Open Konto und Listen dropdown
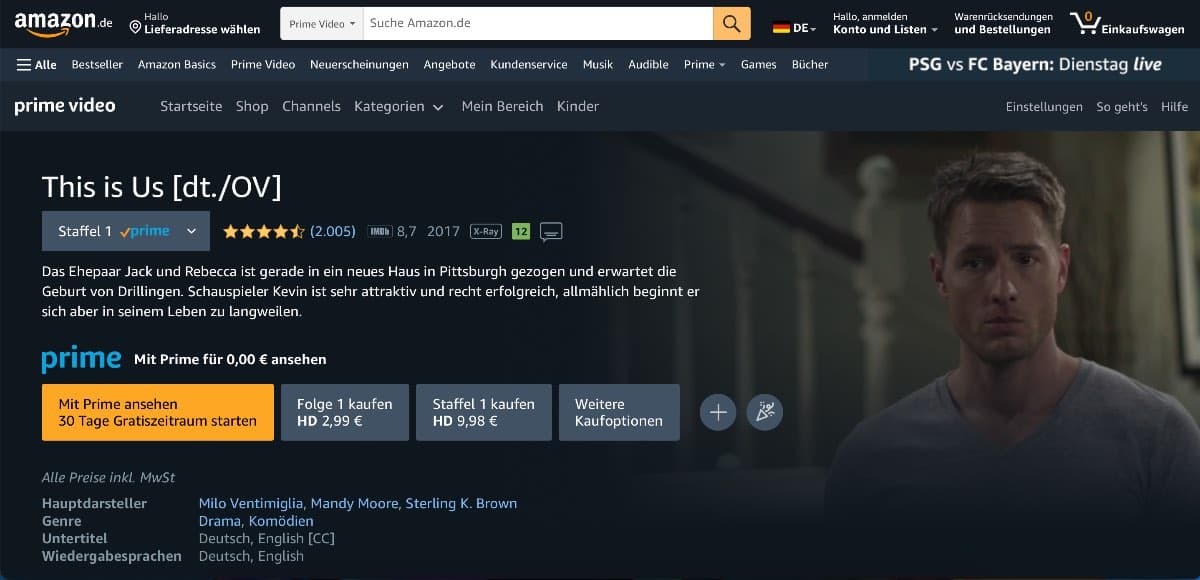This screenshot has height=580, width=1200. [x=885, y=23]
